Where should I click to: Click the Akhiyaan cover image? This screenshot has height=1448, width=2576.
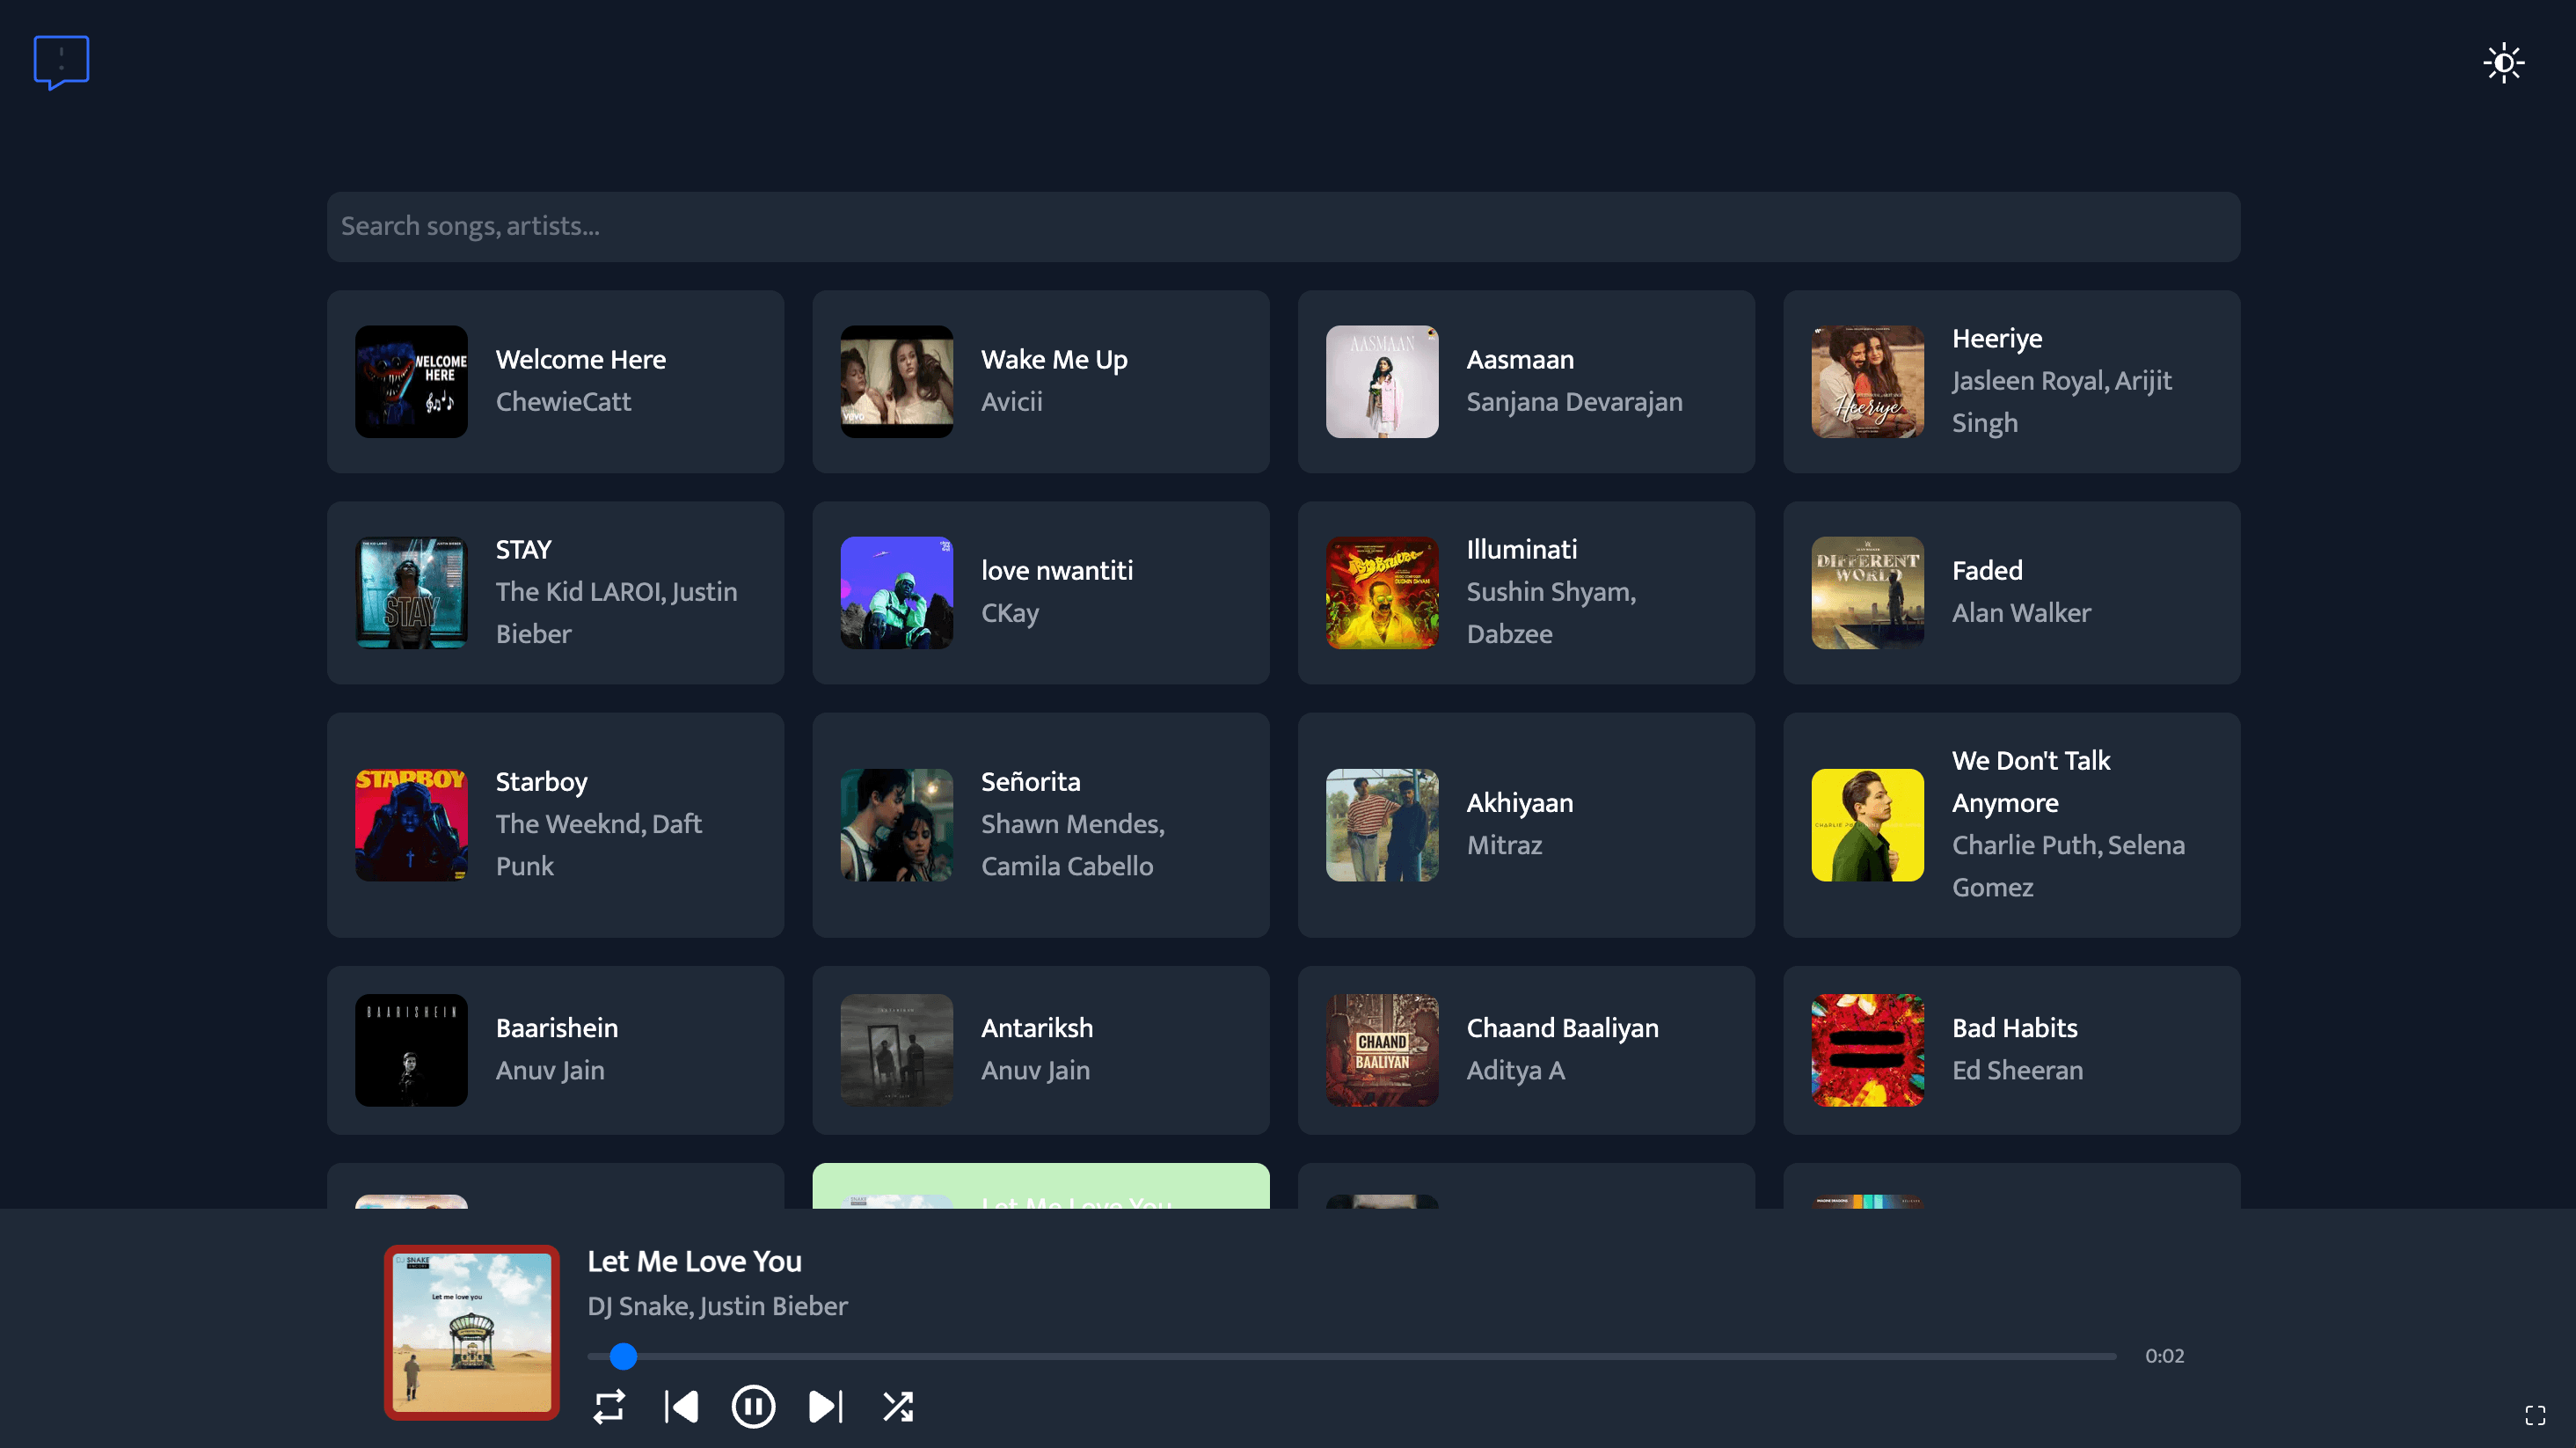(x=1381, y=824)
